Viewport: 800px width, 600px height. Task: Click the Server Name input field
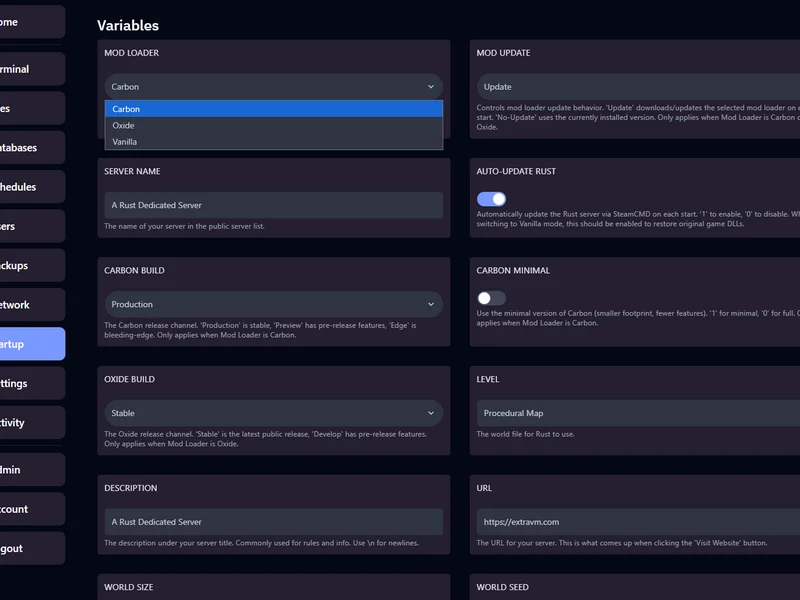pos(272,204)
